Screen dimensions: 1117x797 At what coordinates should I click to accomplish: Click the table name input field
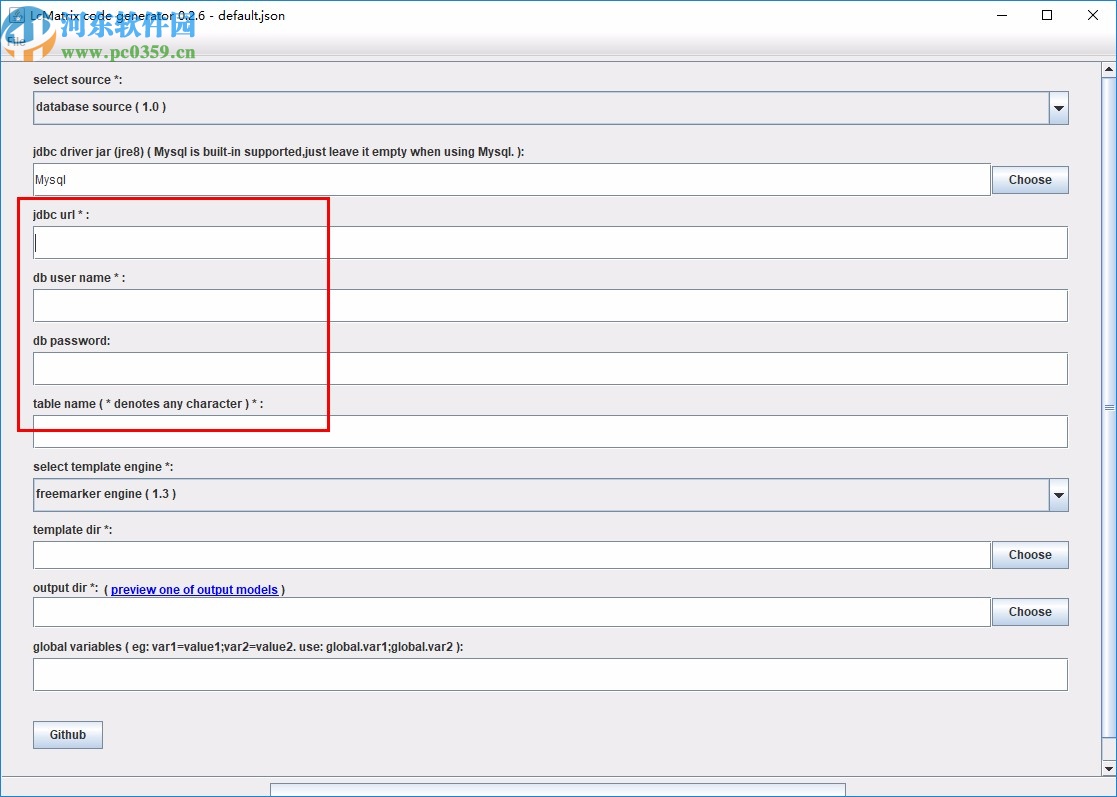click(x=550, y=432)
